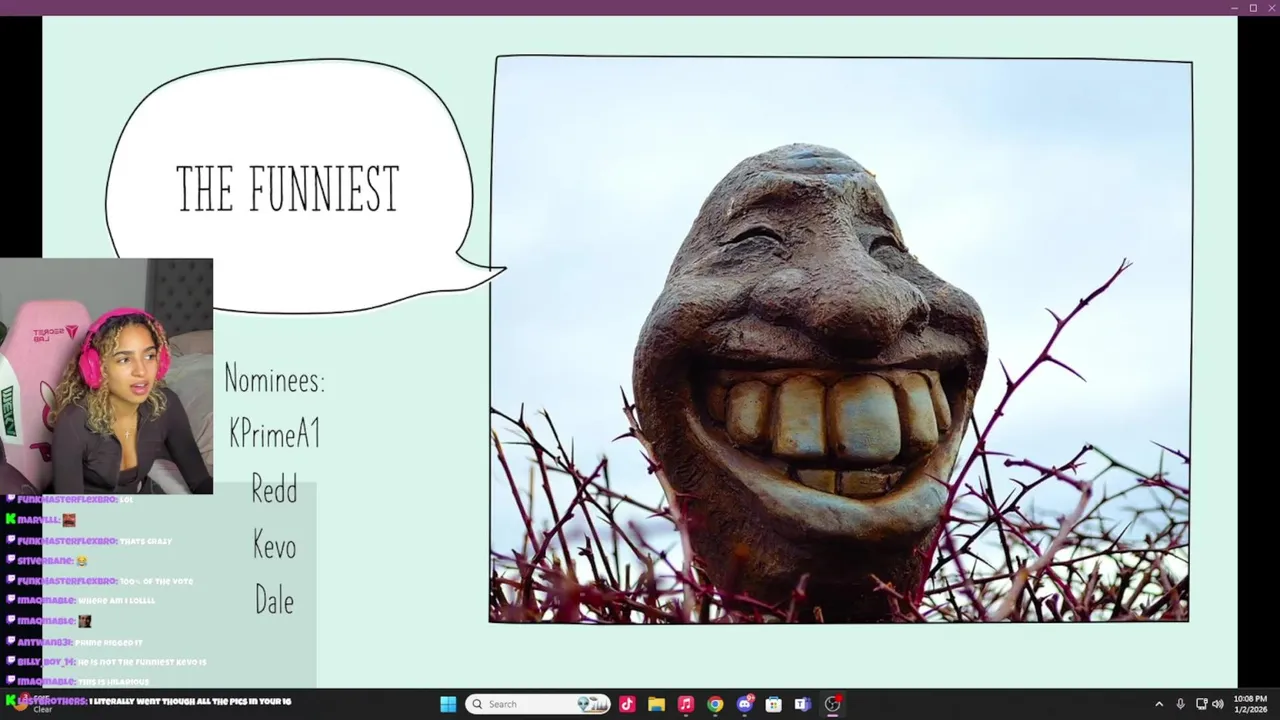Viewport: 1280px width, 720px height.
Task: Maximize the window from the title bar
Action: [1253, 8]
